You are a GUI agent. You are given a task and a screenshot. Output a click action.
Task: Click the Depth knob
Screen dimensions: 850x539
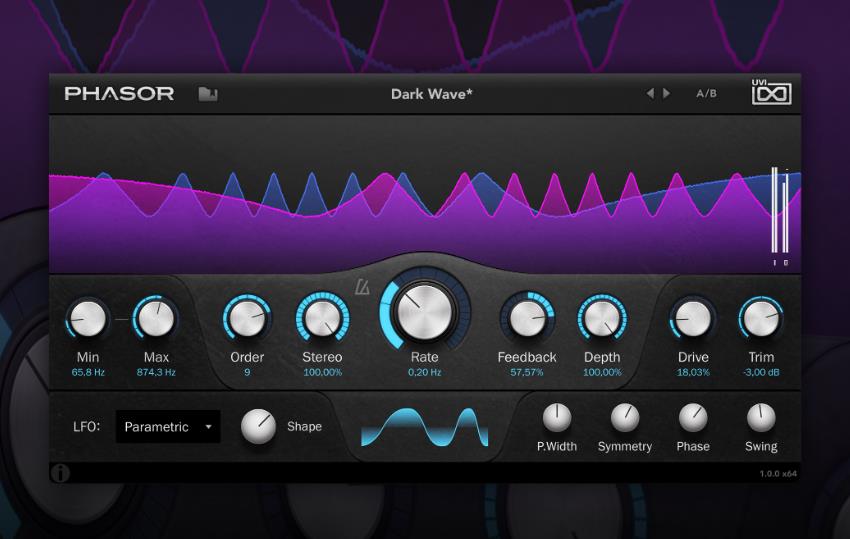pos(602,318)
